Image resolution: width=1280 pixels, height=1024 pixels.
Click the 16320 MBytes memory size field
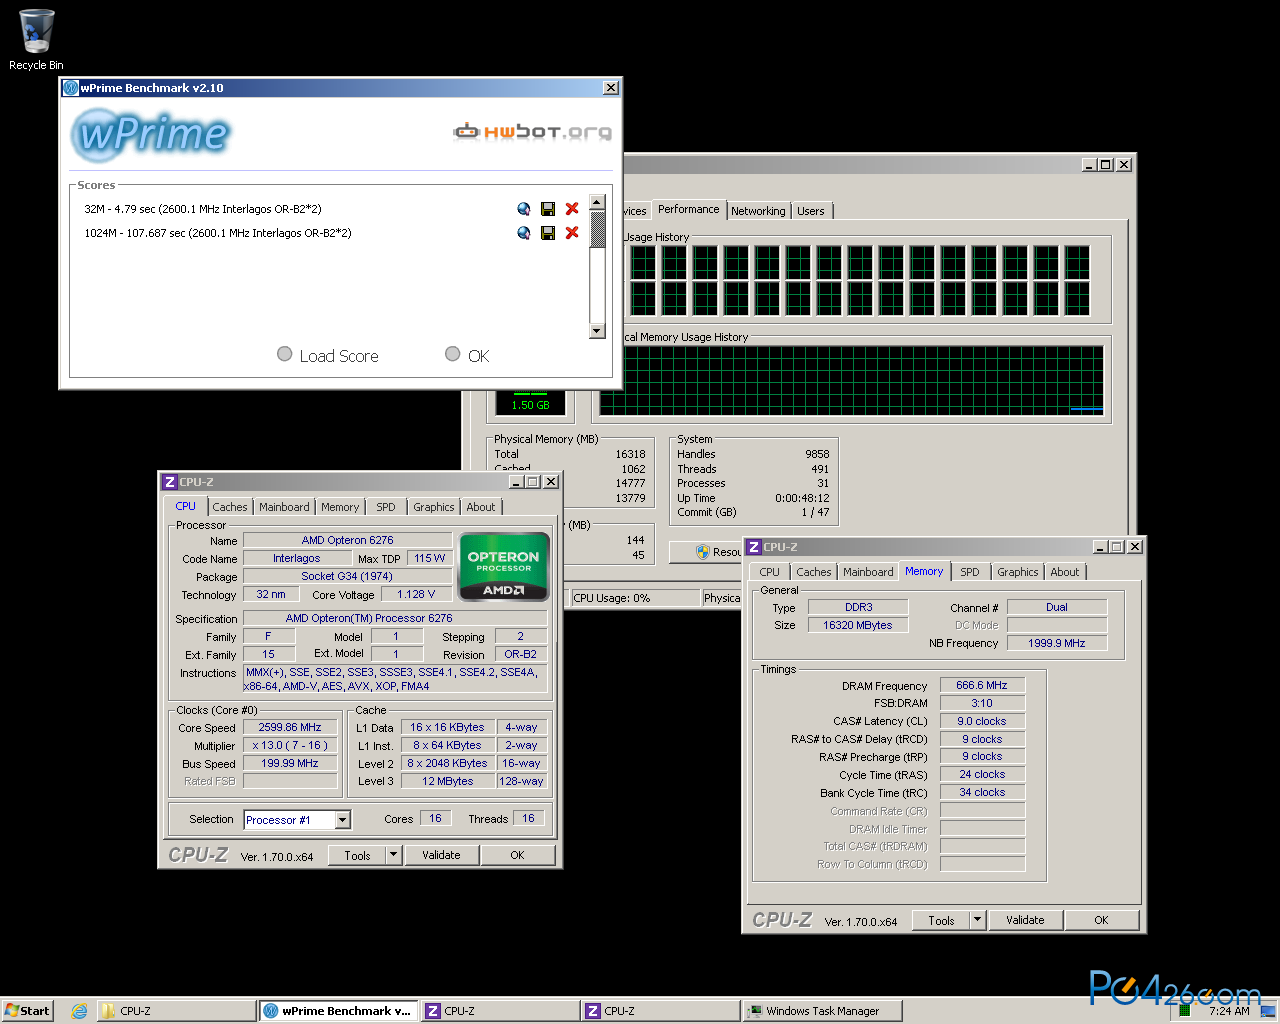click(x=858, y=625)
